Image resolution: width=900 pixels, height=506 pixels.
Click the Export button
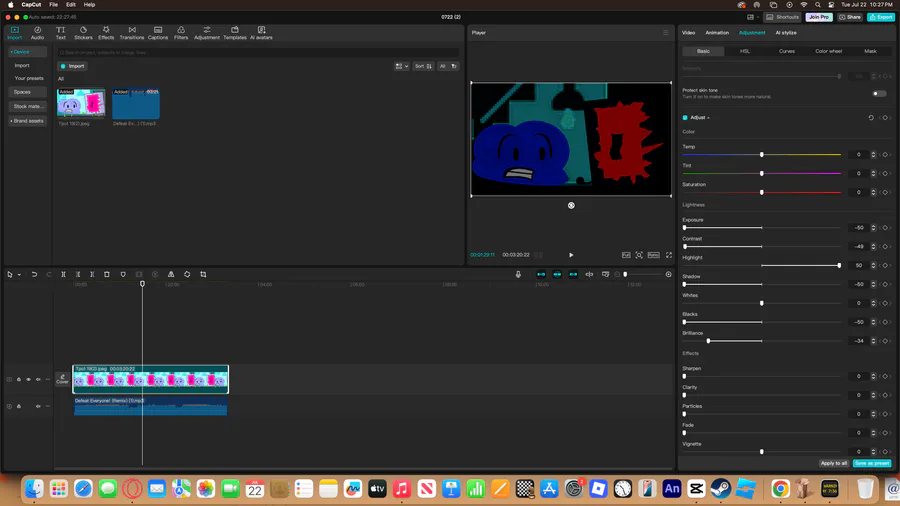click(881, 17)
